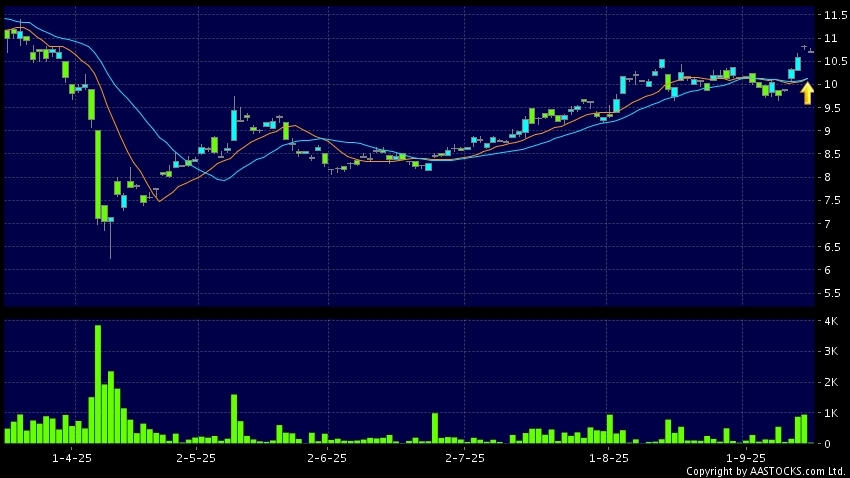Click the "4K" volume axis label
Viewport: 850px width, 478px height.
(831, 321)
